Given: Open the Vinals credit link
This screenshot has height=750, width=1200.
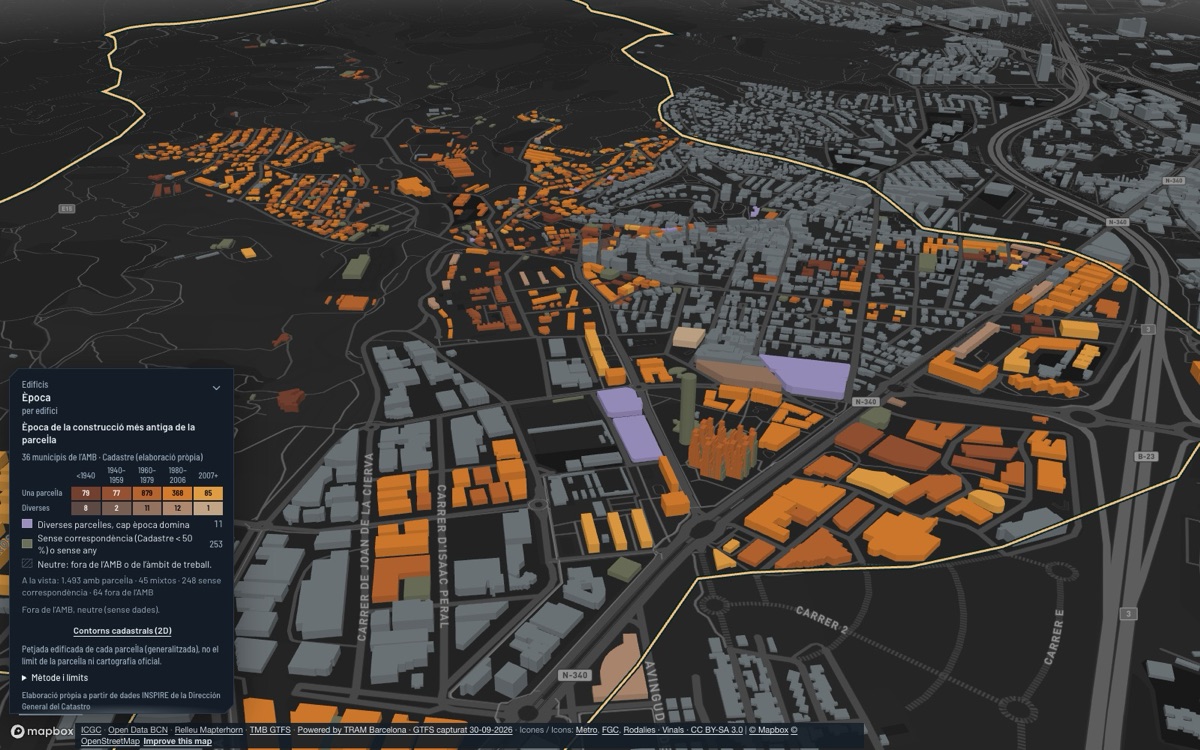Looking at the screenshot, I should [673, 730].
